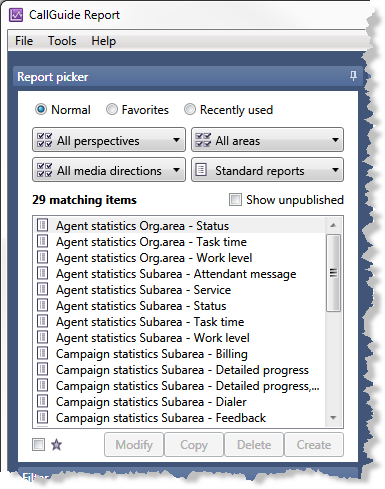This screenshot has height=489, width=385.
Task: Click report icon beside Agent statistics Org.area - Task time
Action: click(42, 241)
